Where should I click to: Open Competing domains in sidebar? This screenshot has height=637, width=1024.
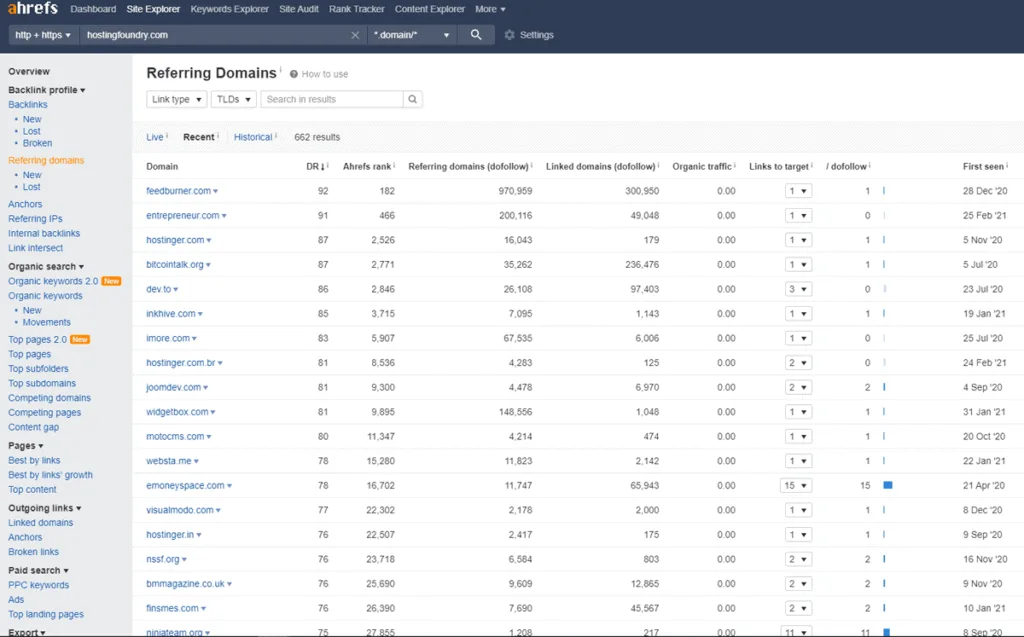pos(49,398)
